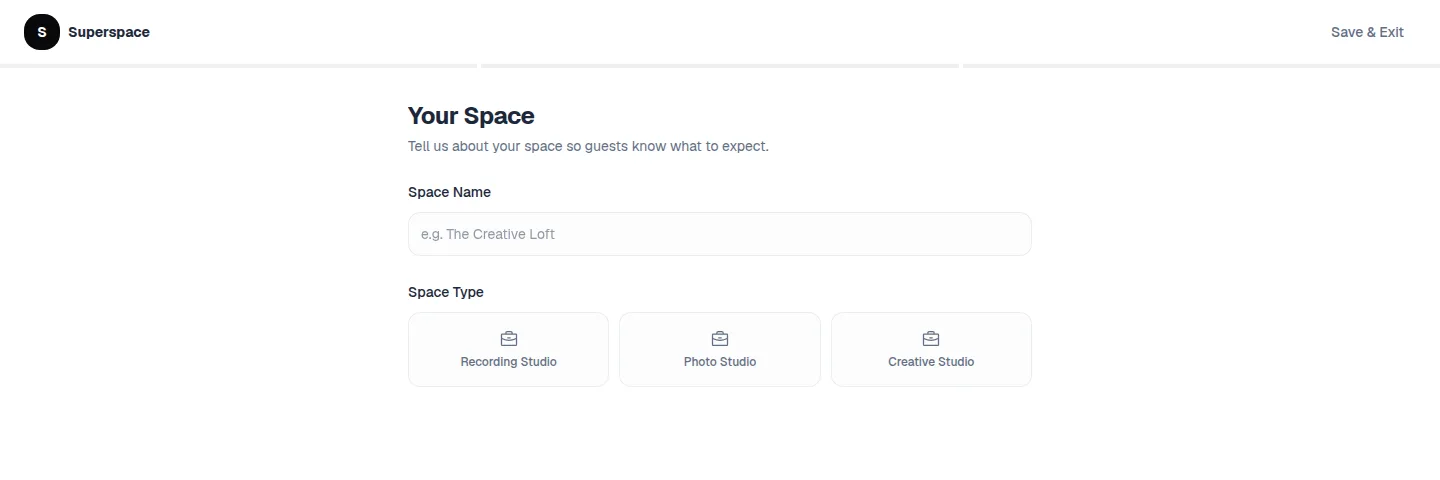Click the "Space Name" label
This screenshot has height=480, width=1440.
click(449, 192)
